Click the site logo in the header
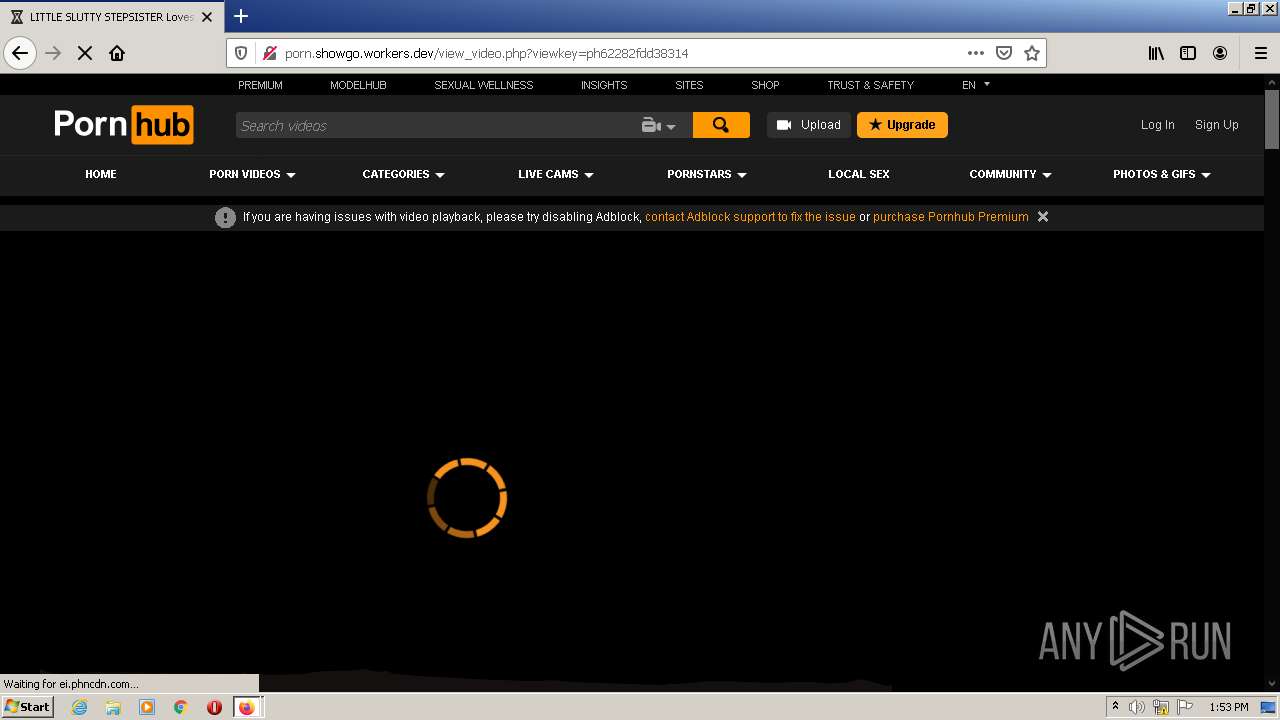The width and height of the screenshot is (1280, 720). coord(124,125)
